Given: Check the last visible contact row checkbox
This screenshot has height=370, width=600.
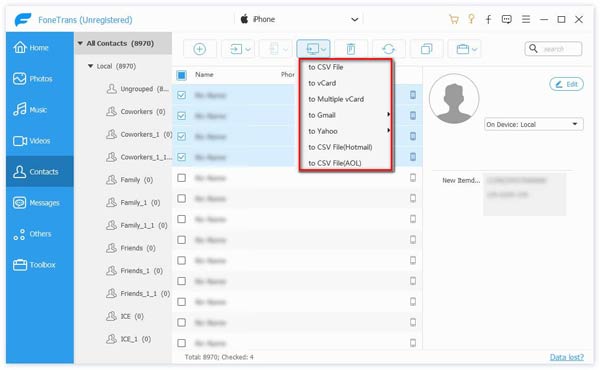Looking at the screenshot, I should [181, 343].
